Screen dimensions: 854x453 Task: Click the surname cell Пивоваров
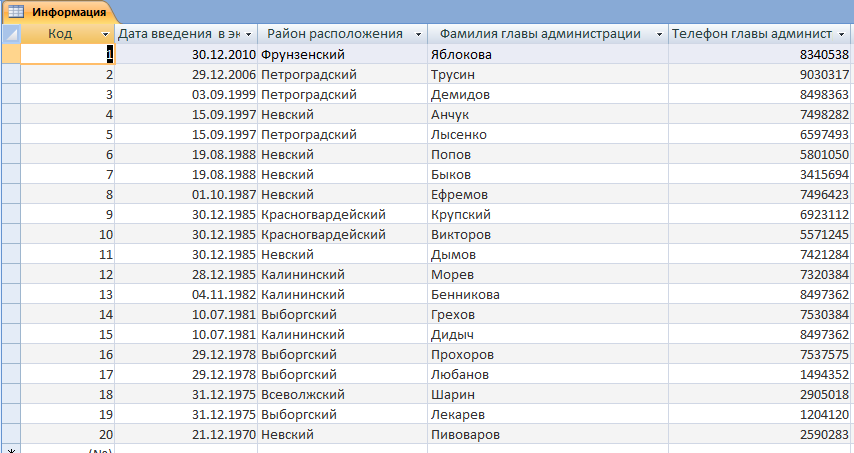548,434
